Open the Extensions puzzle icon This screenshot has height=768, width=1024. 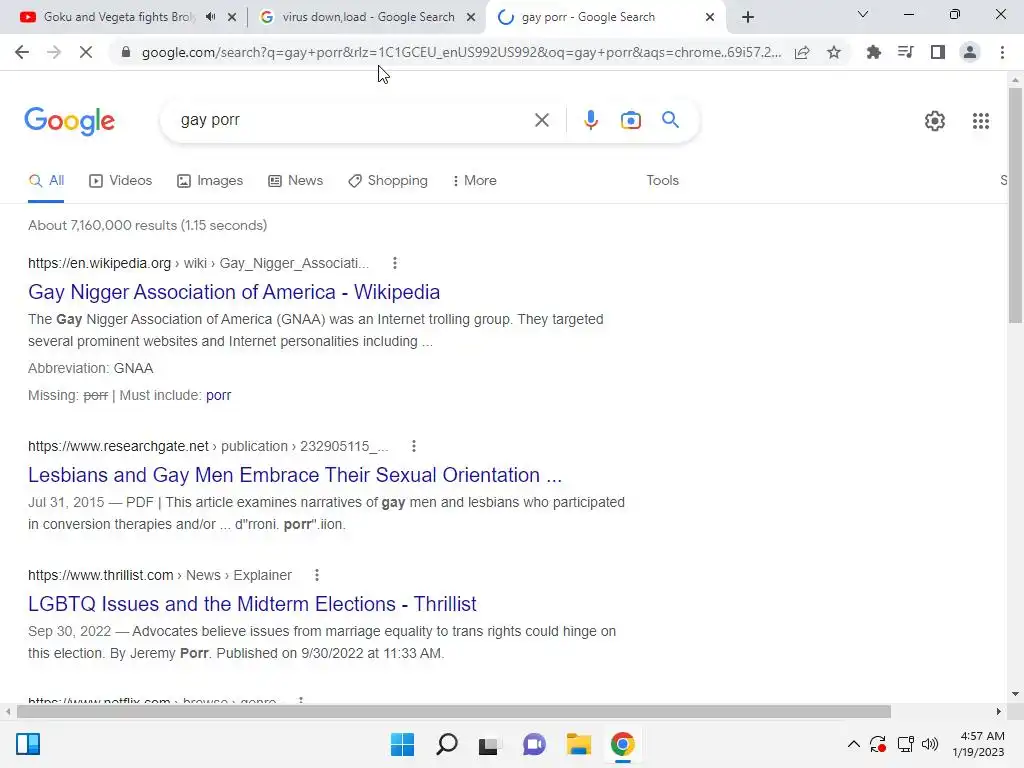874,52
